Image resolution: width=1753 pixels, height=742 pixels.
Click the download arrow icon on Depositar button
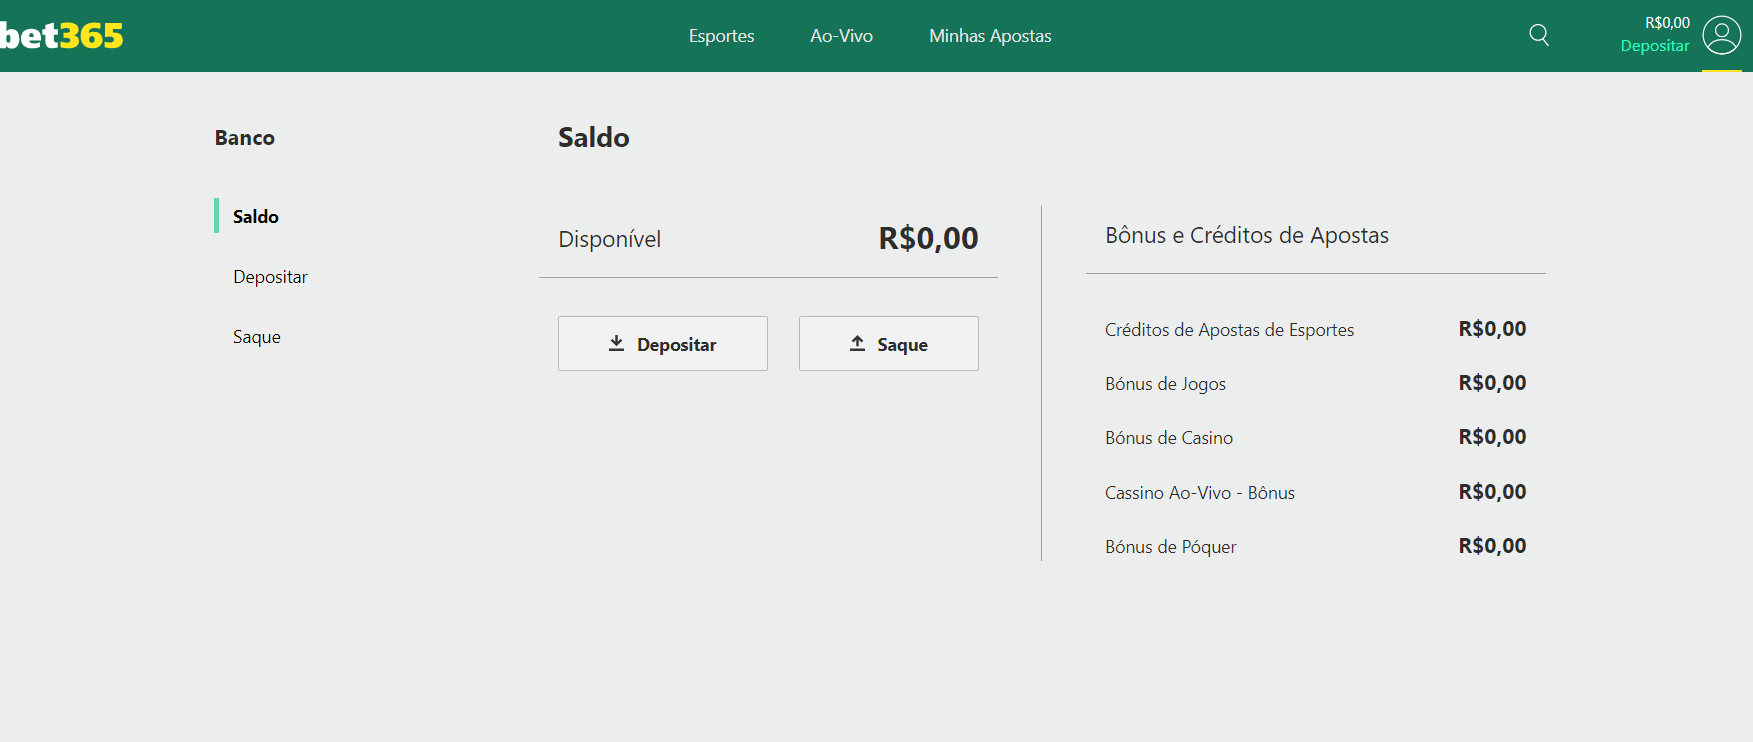click(x=617, y=344)
